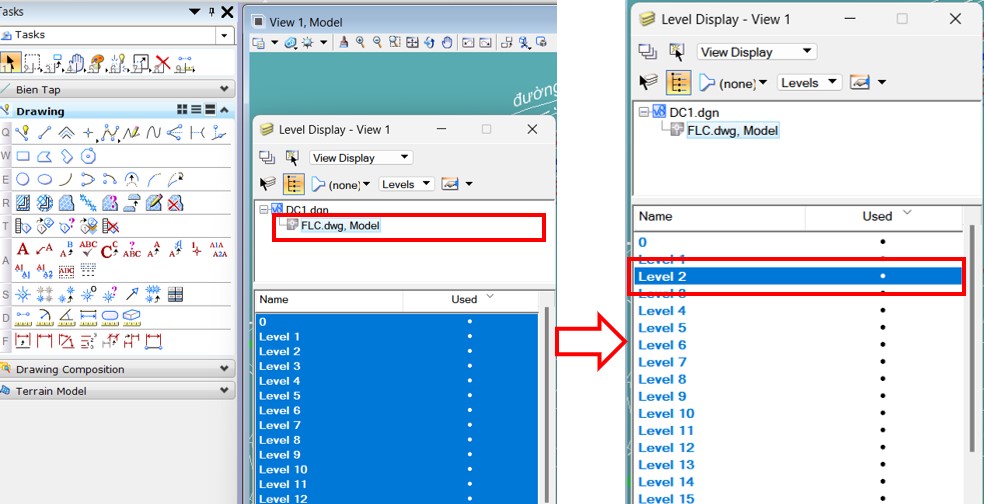Expand the Terrain Model task group

[x=224, y=391]
